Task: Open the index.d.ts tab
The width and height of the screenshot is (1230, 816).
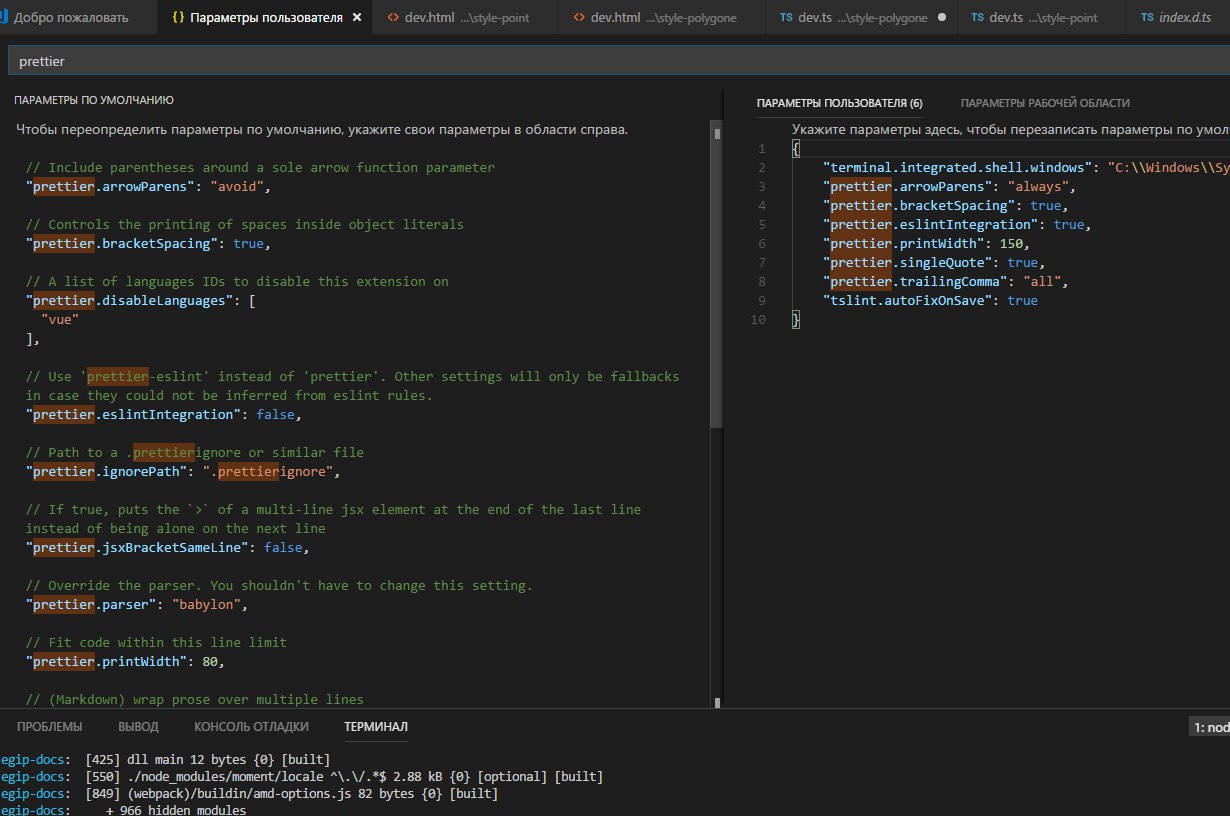Action: point(1178,18)
